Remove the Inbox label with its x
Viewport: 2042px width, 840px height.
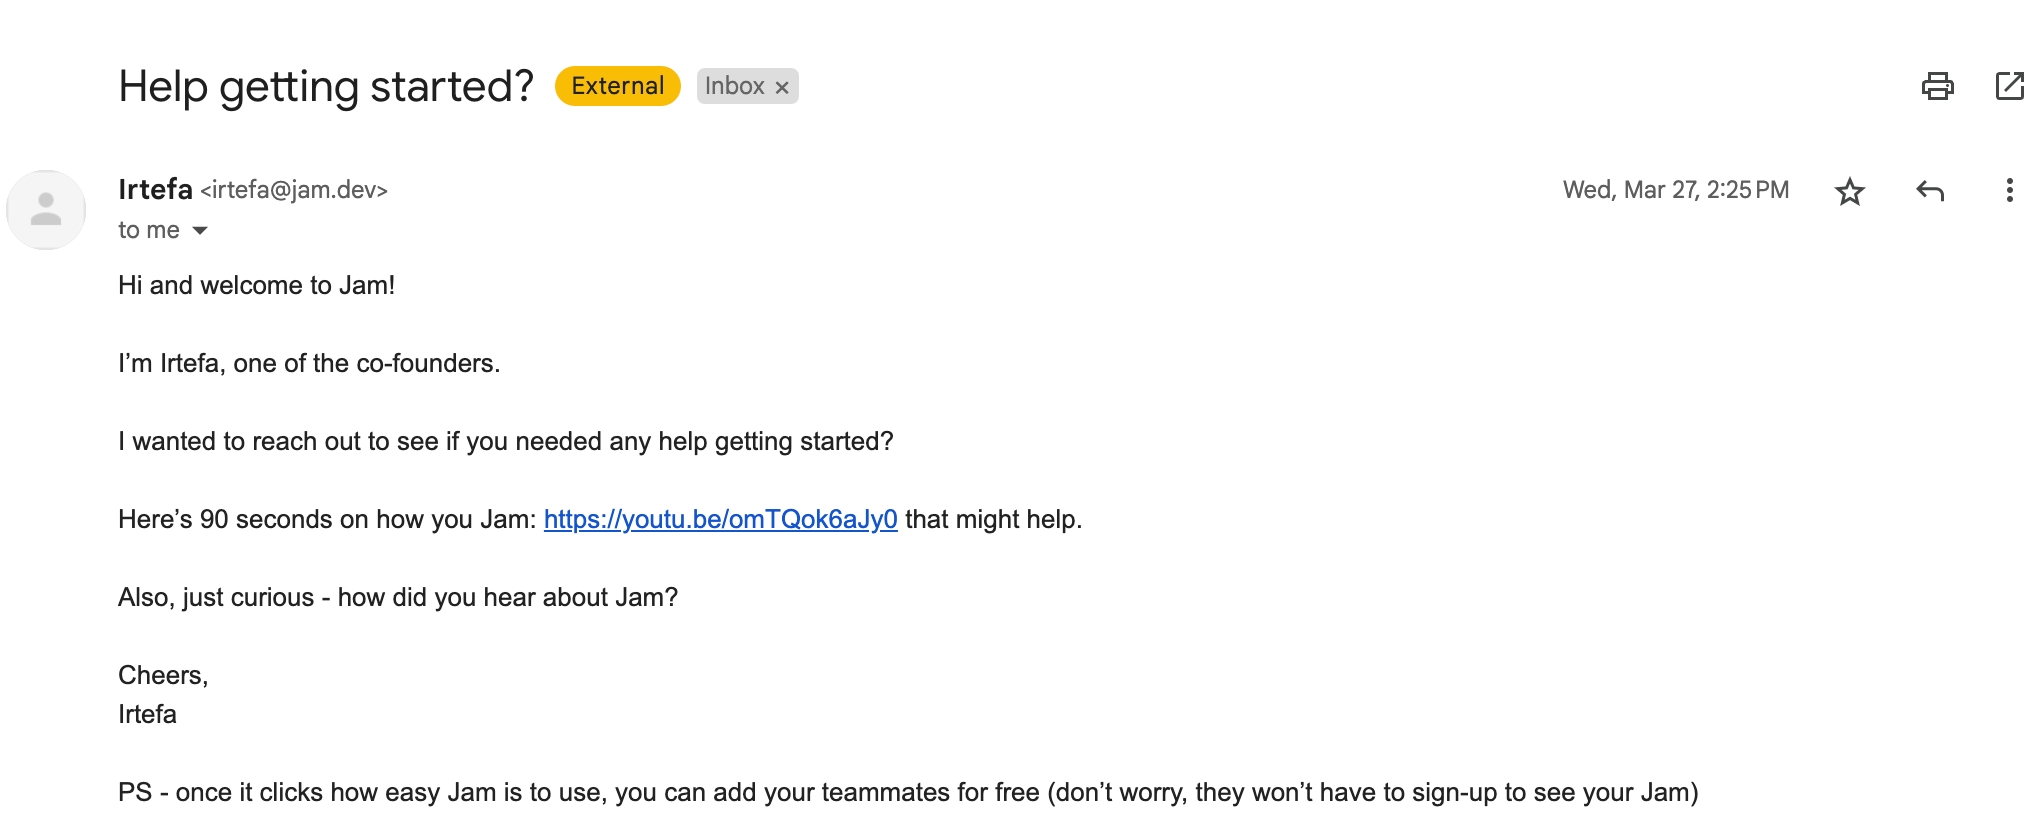point(782,88)
